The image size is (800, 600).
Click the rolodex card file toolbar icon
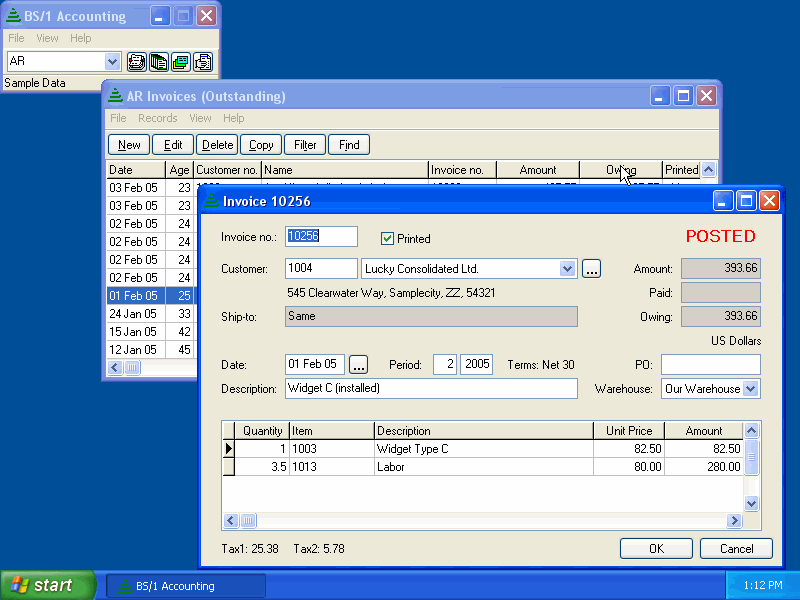[136, 62]
